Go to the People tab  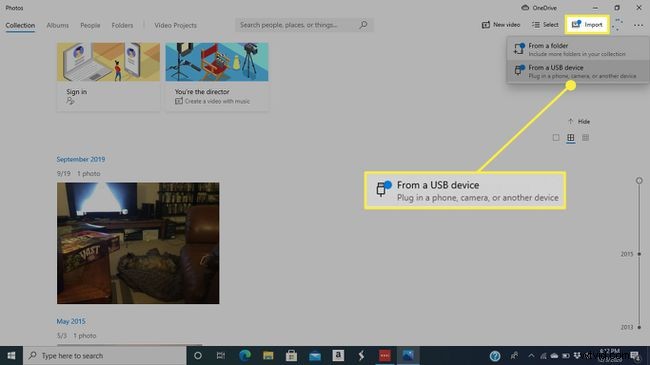pyautogui.click(x=90, y=25)
